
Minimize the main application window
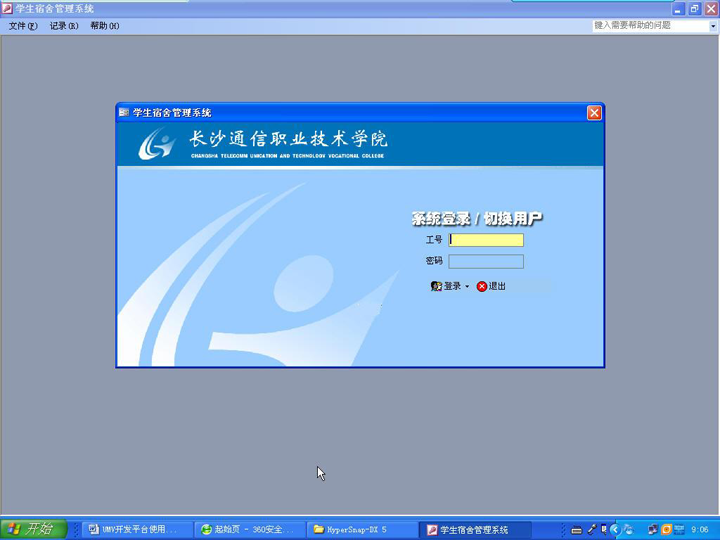678,9
